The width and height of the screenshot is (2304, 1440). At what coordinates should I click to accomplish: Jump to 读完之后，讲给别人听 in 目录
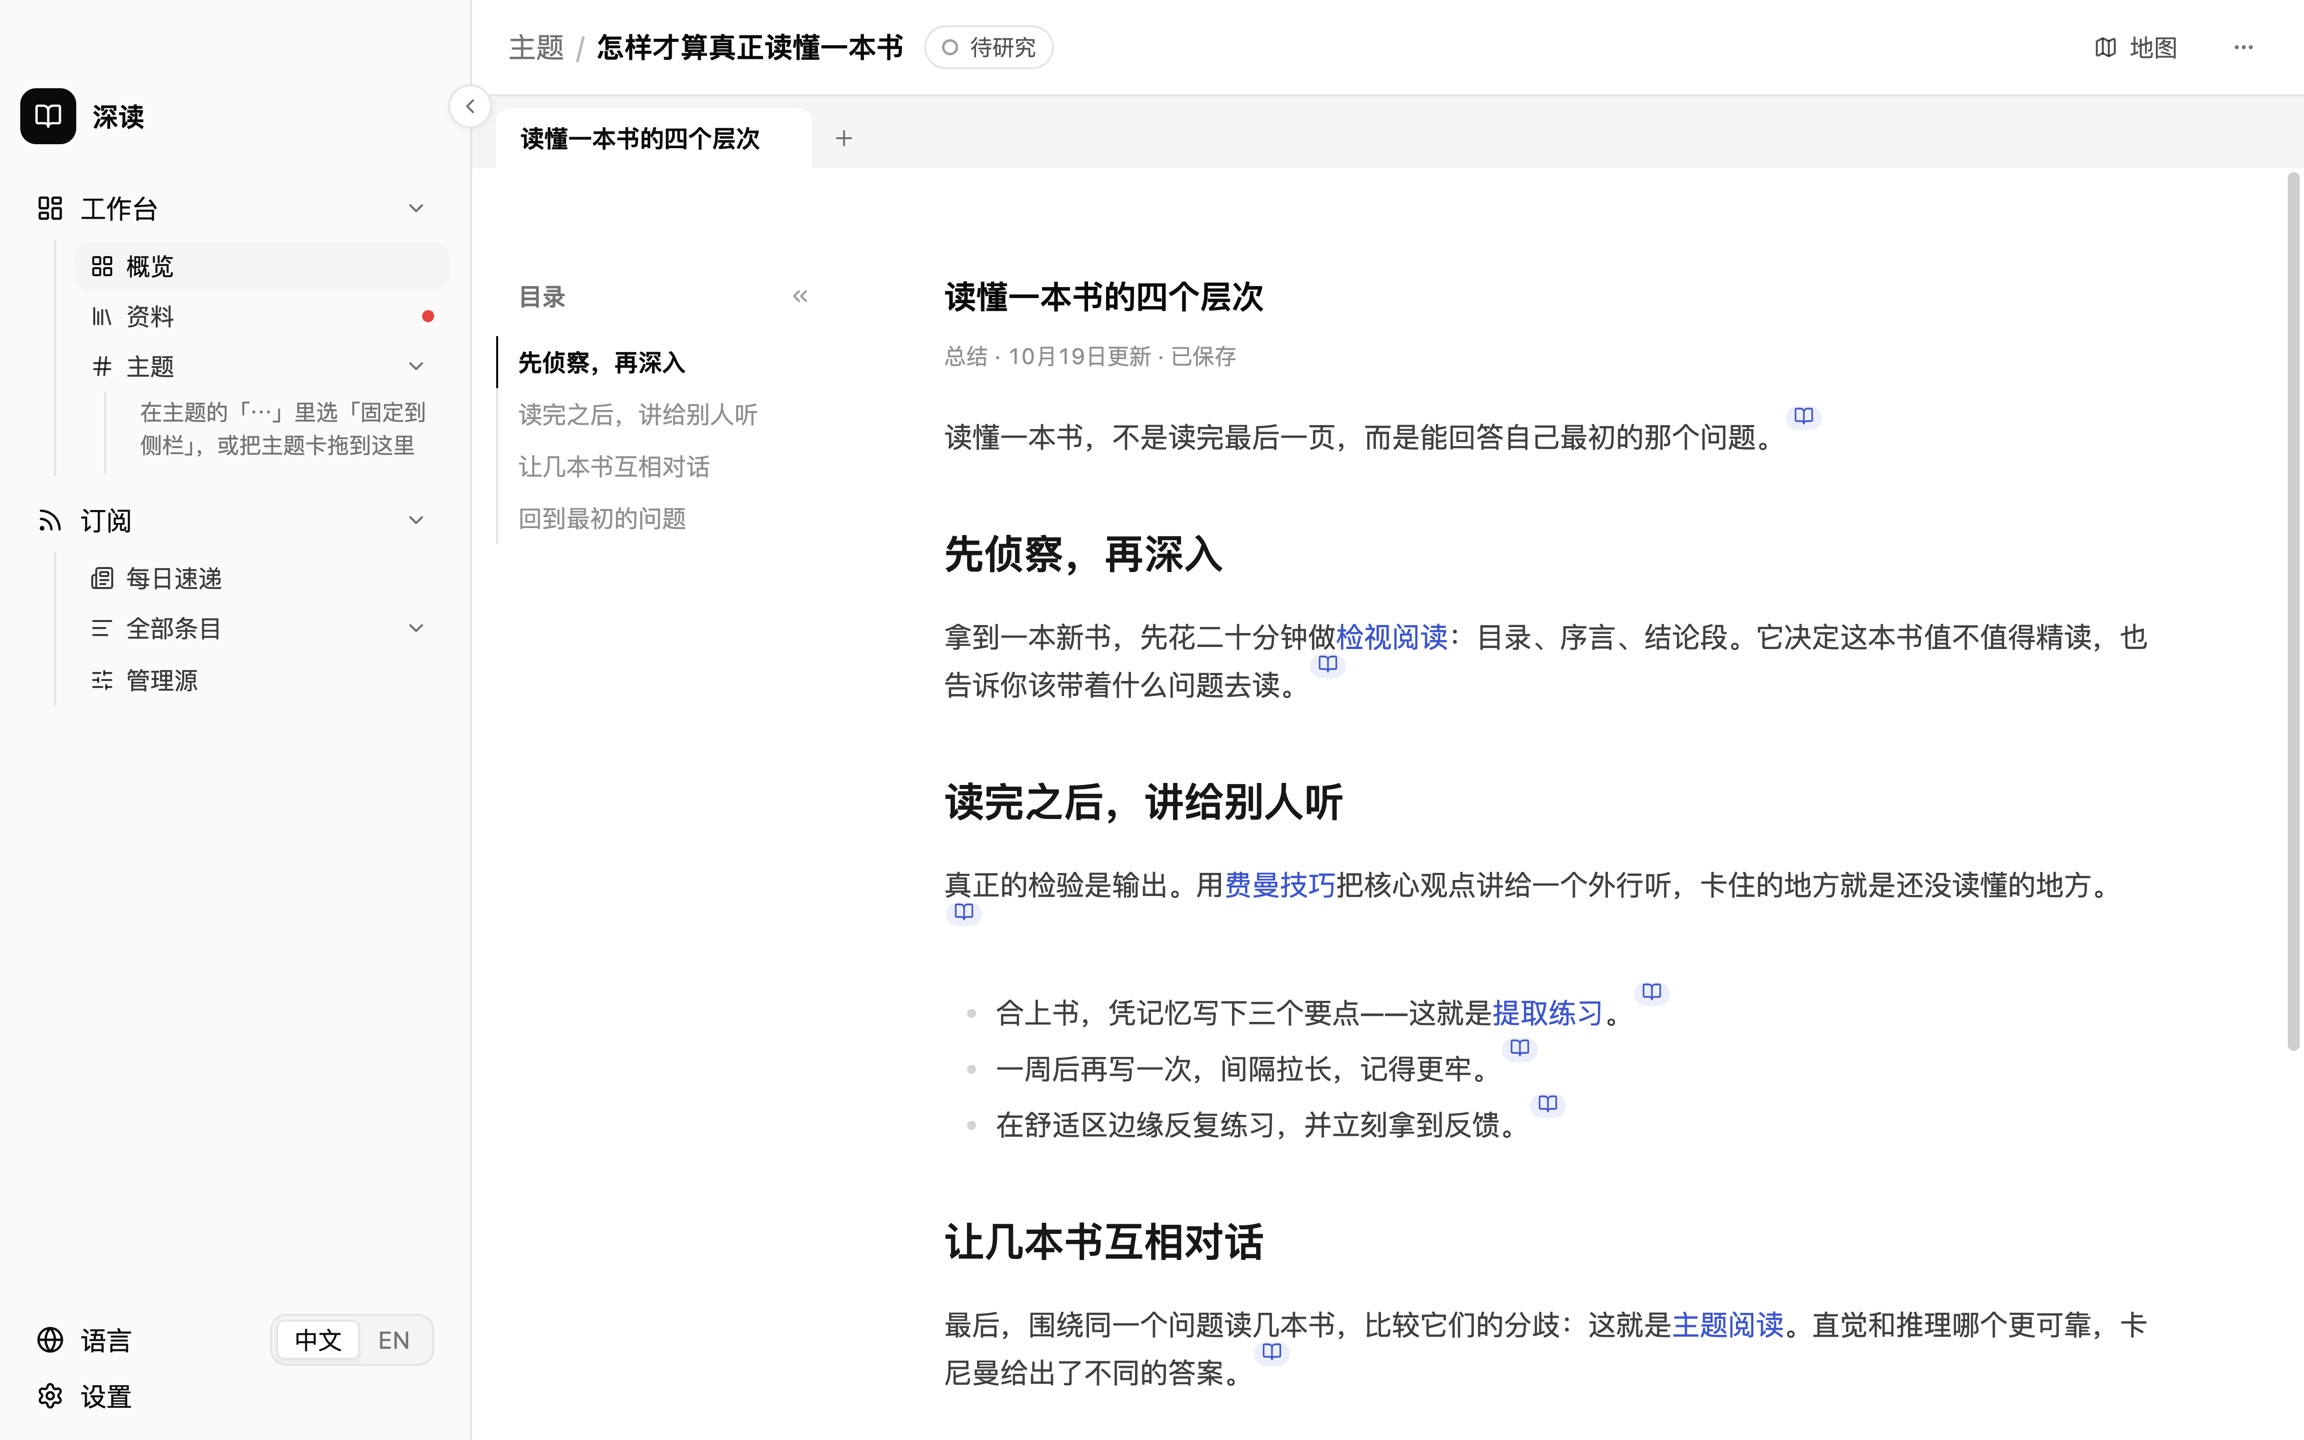pyautogui.click(x=638, y=414)
